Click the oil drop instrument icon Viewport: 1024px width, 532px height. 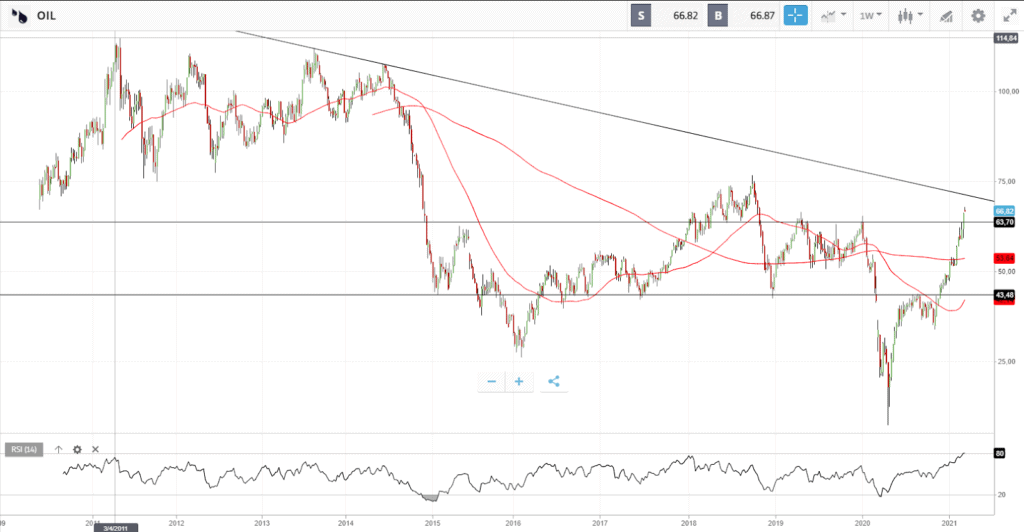point(20,16)
